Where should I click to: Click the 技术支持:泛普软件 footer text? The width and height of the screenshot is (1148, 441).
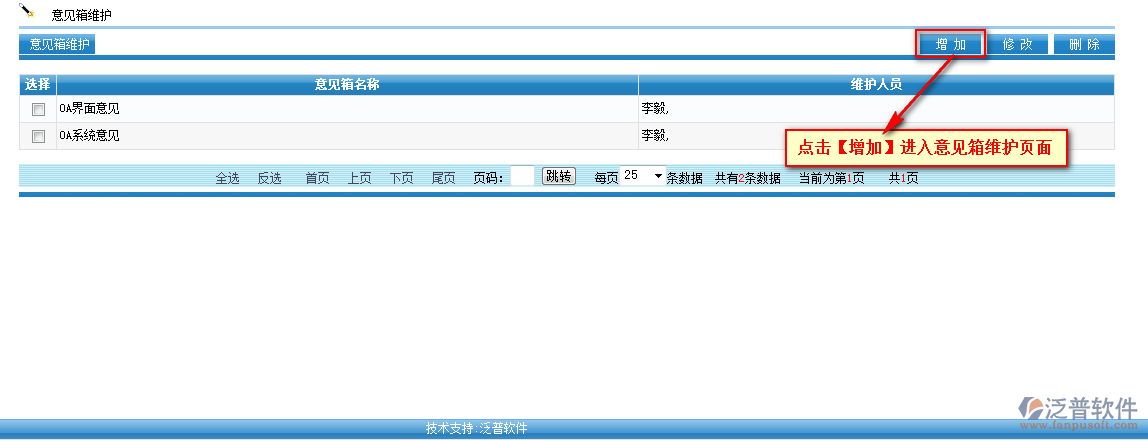pyautogui.click(x=477, y=429)
